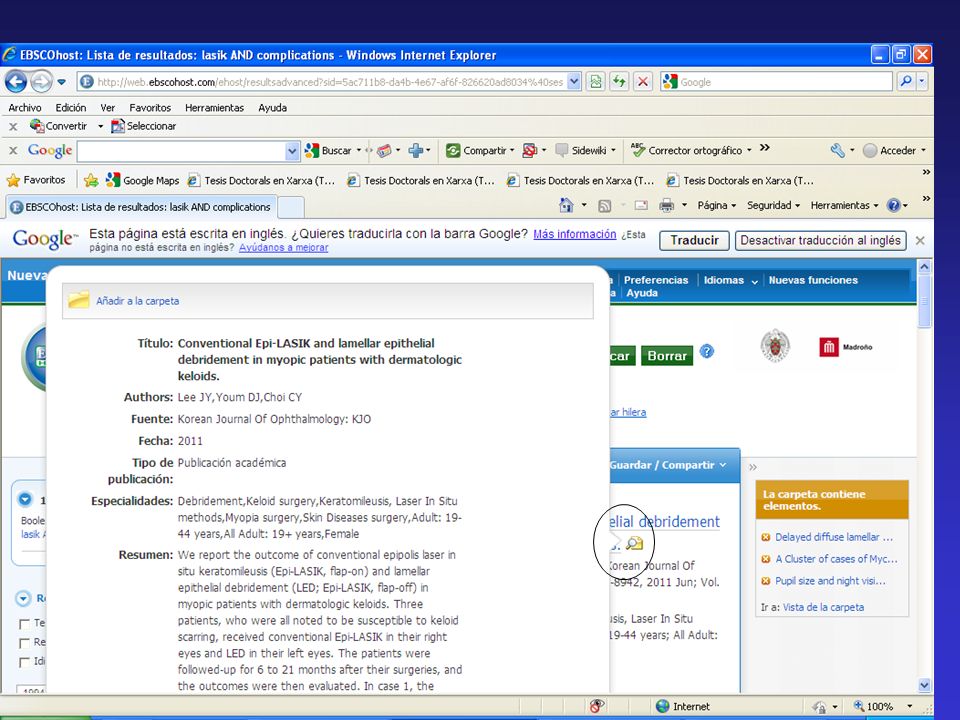Click the blue plus icon on Google toolbar
The width and height of the screenshot is (960, 720).
[416, 151]
